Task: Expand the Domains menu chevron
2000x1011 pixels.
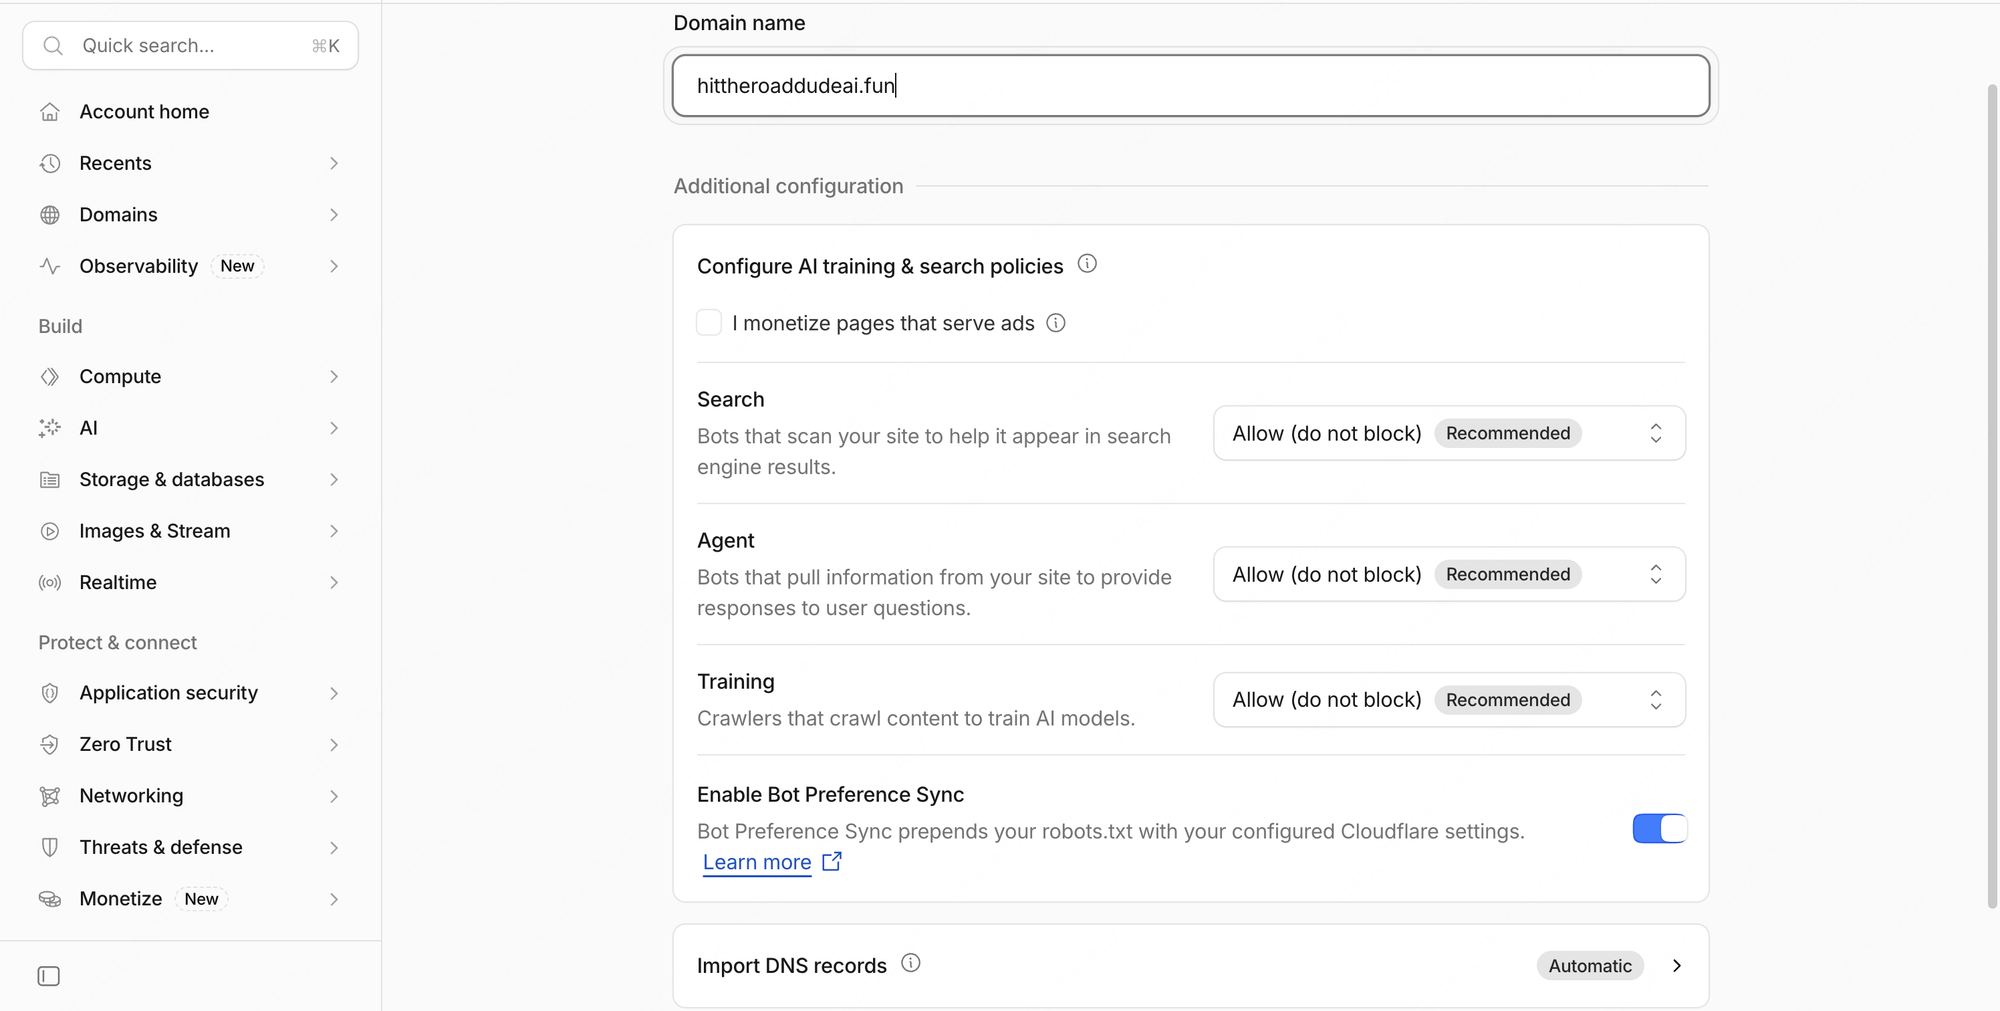Action: point(334,215)
